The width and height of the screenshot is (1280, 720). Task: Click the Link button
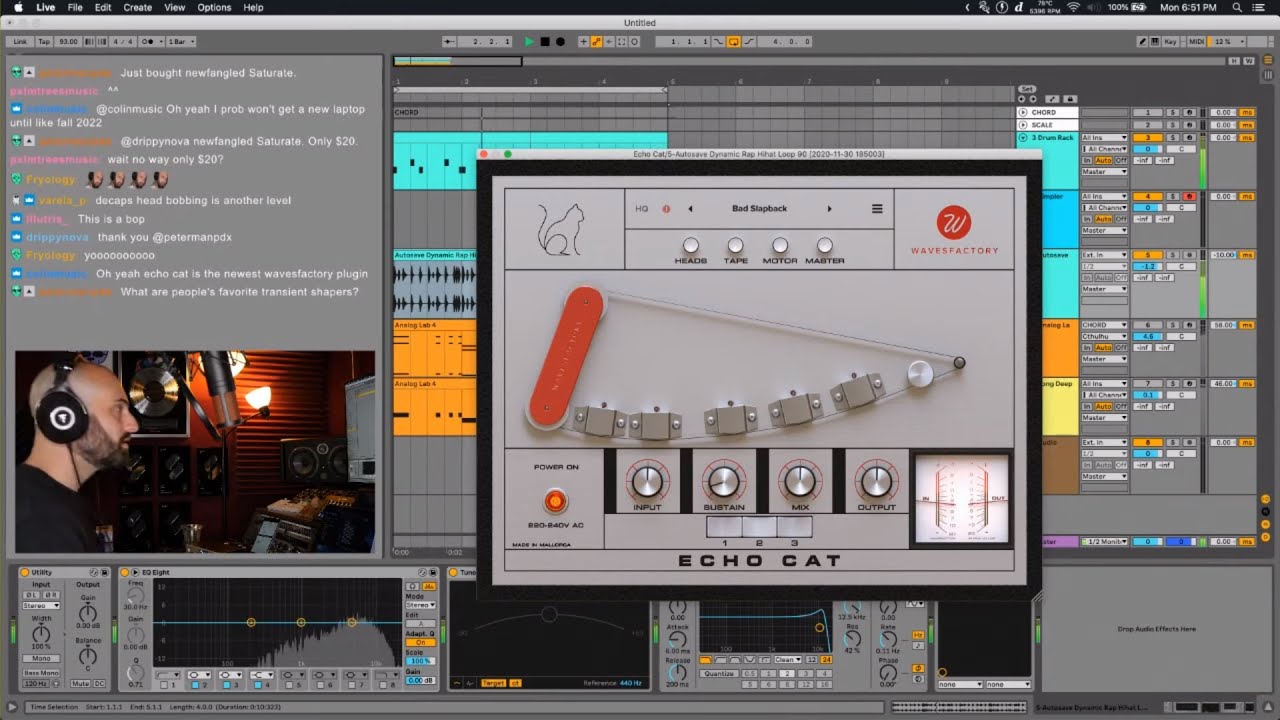[20, 42]
